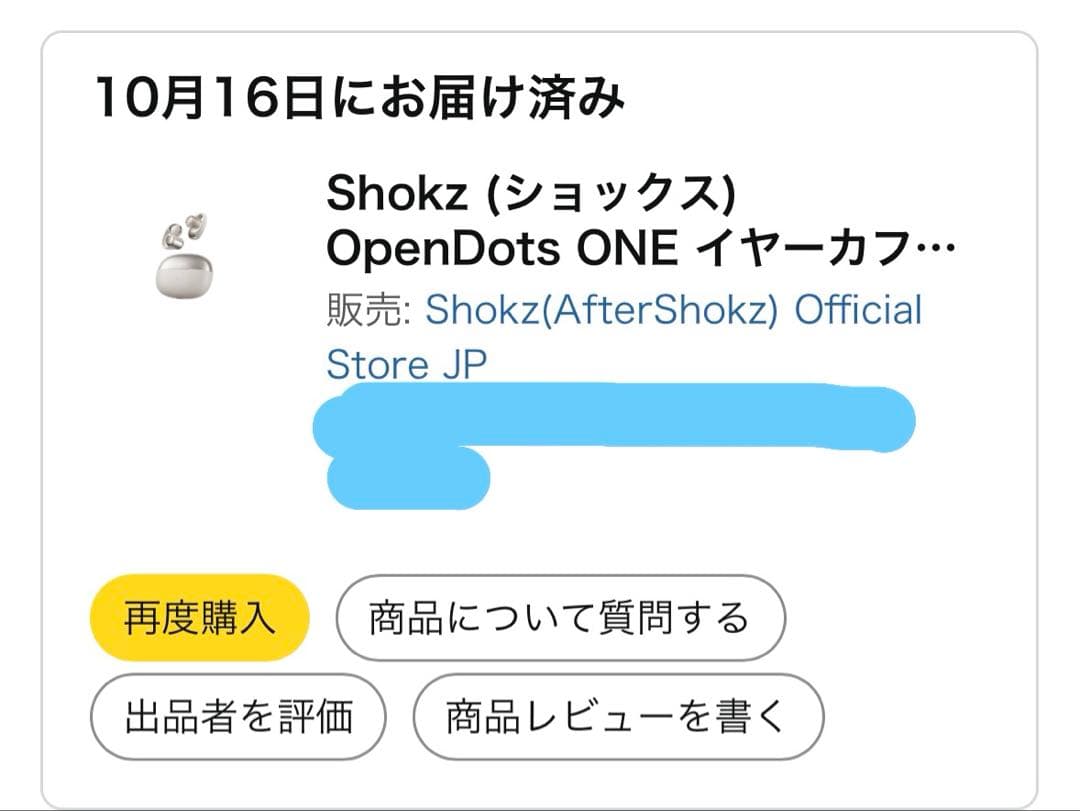Start a seller rating for Shokz Official Store

pos(238,715)
